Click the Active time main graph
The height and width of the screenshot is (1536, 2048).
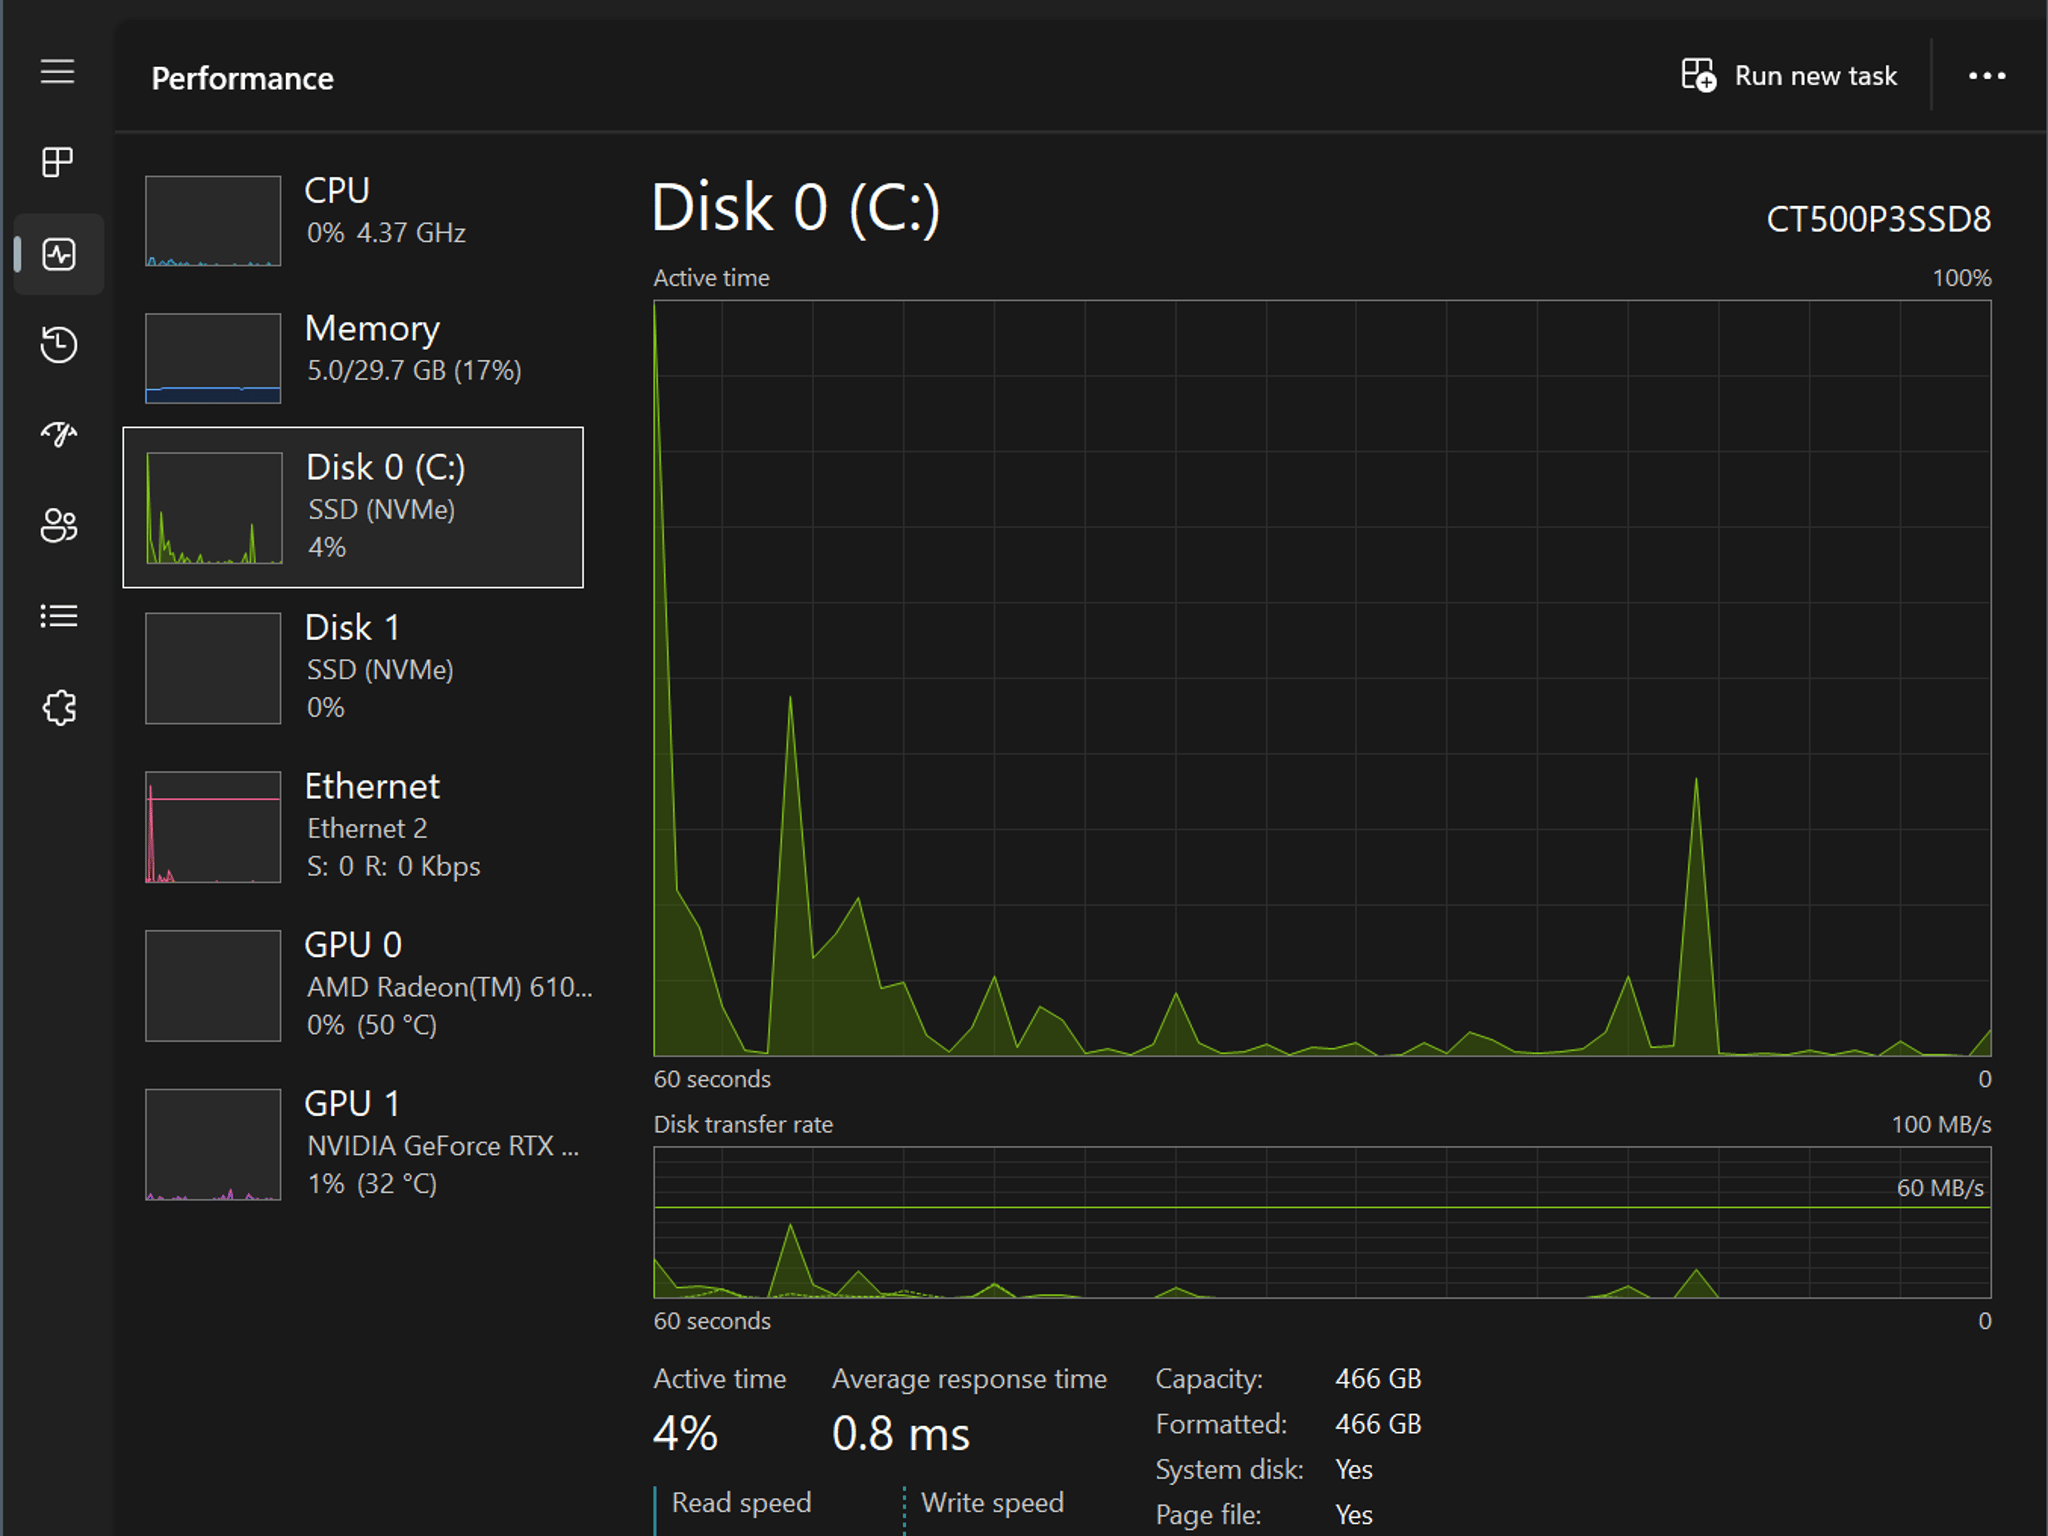(x=1322, y=678)
